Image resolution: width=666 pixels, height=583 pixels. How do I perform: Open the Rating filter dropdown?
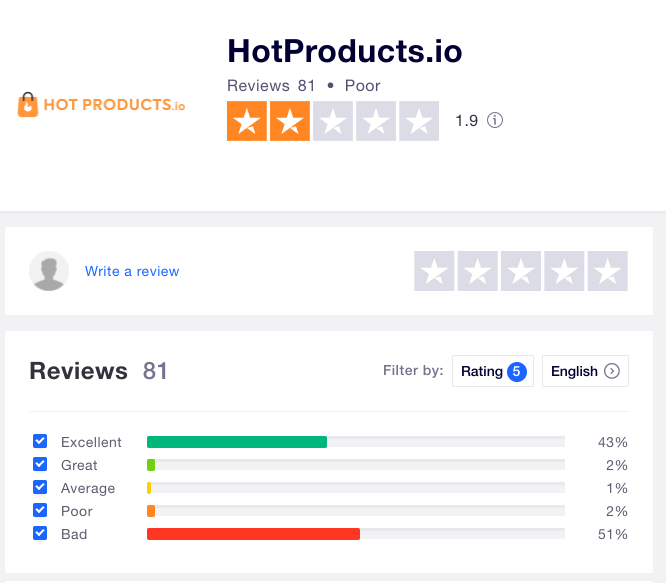coord(493,371)
